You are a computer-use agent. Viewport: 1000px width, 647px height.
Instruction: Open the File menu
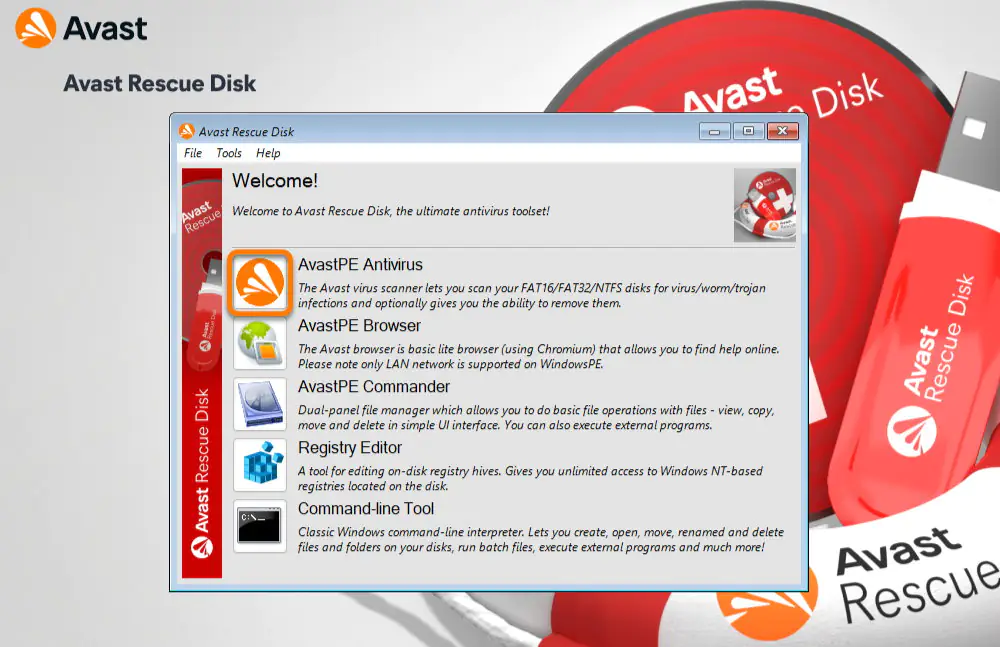[x=193, y=153]
